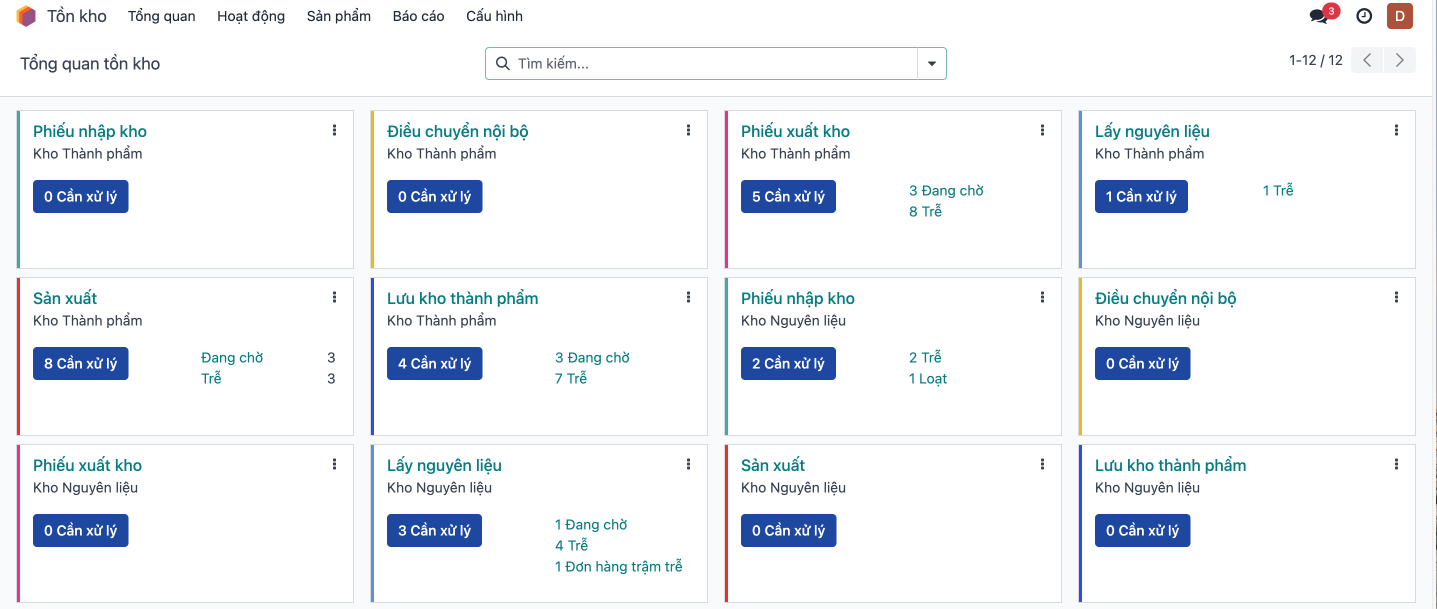Viewport: 1437px width, 609px height.
Task: Click the search magnifier icon
Action: pos(503,64)
